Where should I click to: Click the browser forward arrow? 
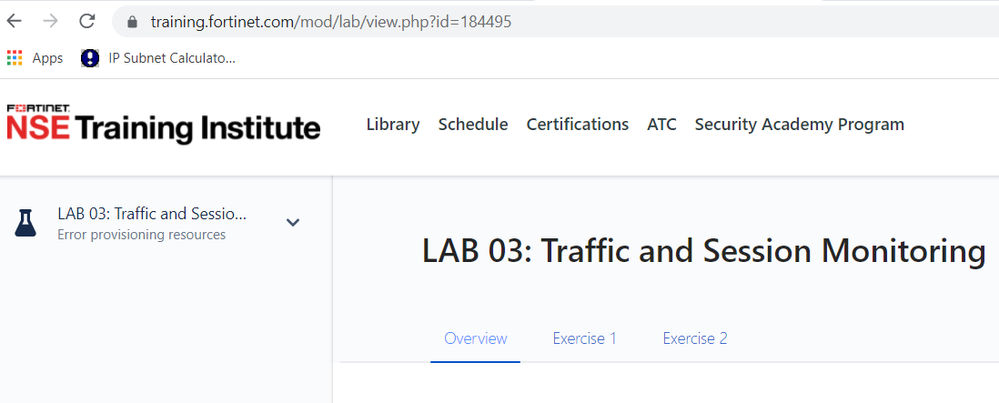[50, 21]
